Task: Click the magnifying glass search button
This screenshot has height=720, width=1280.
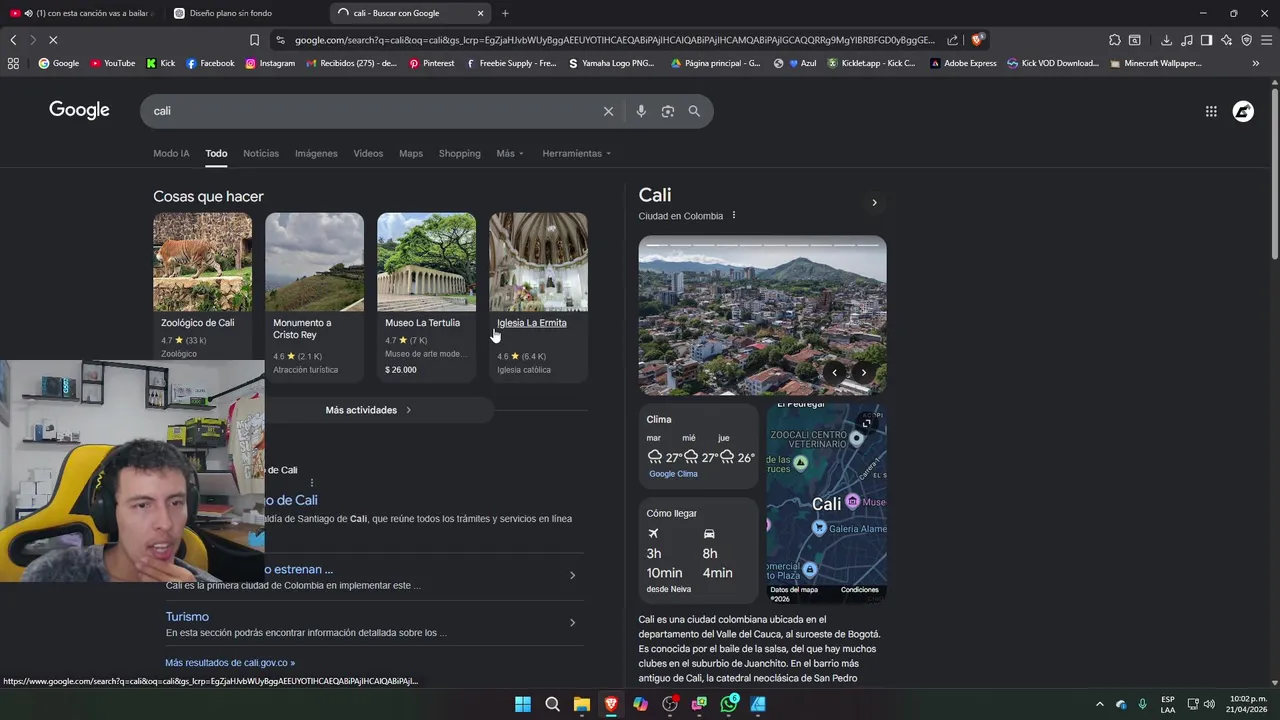Action: 694,111
